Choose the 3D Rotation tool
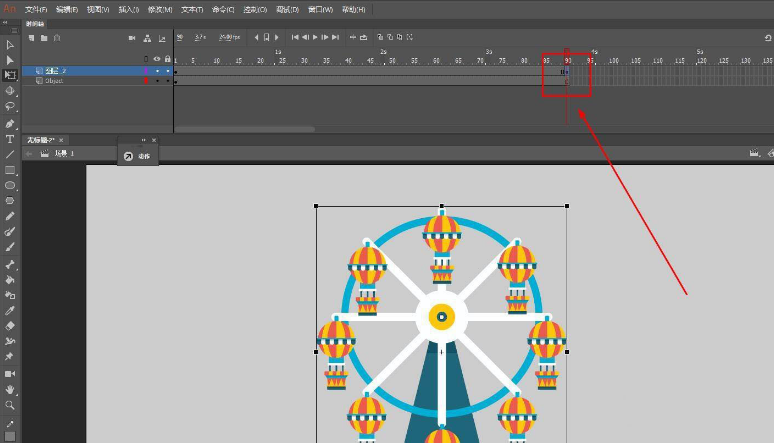 [10, 91]
